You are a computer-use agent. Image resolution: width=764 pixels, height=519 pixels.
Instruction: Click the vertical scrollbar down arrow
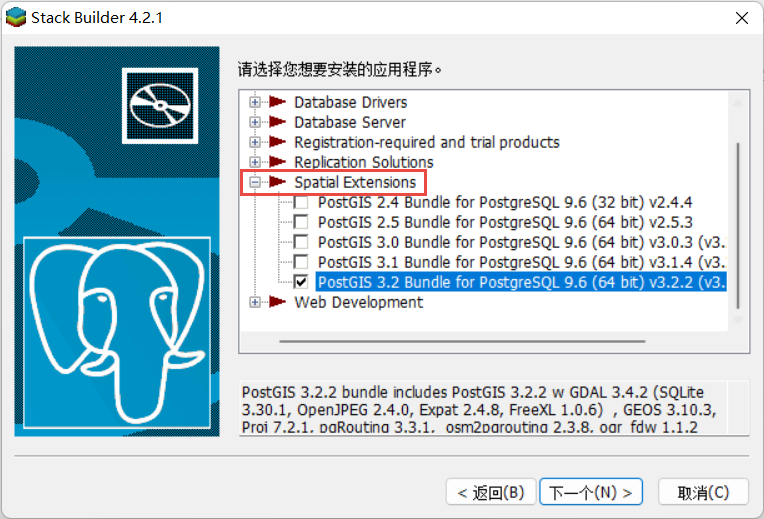738,320
